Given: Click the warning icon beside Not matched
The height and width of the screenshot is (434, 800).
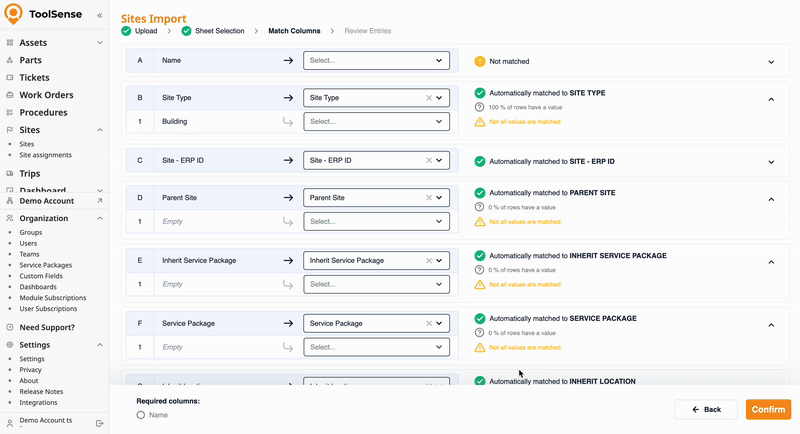Looking at the screenshot, I should [480, 61].
